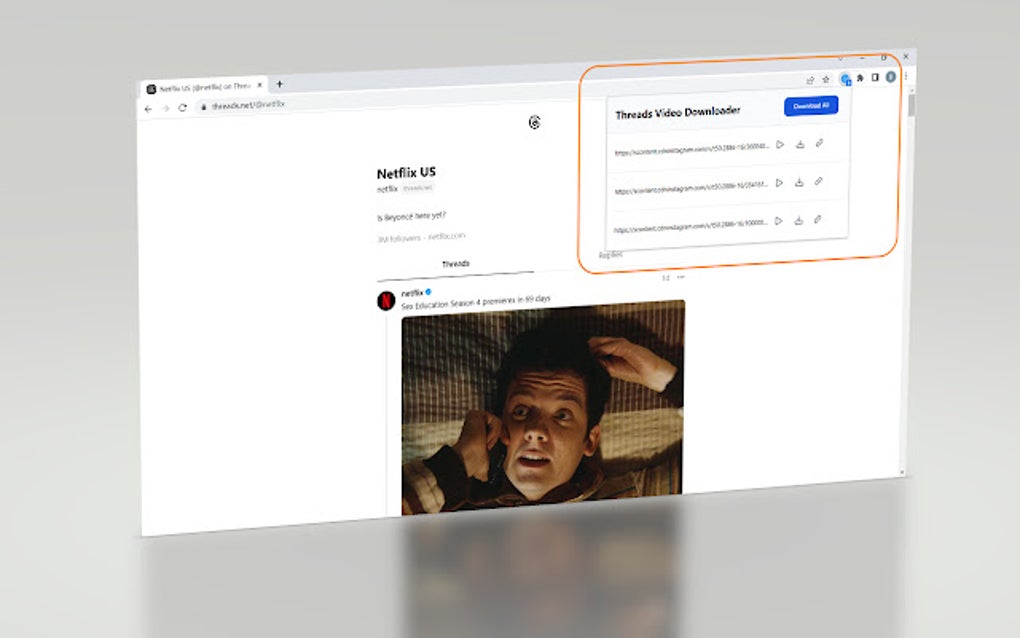The width and height of the screenshot is (1020, 638).
Task: Download the third video in the list
Action: coord(798,220)
